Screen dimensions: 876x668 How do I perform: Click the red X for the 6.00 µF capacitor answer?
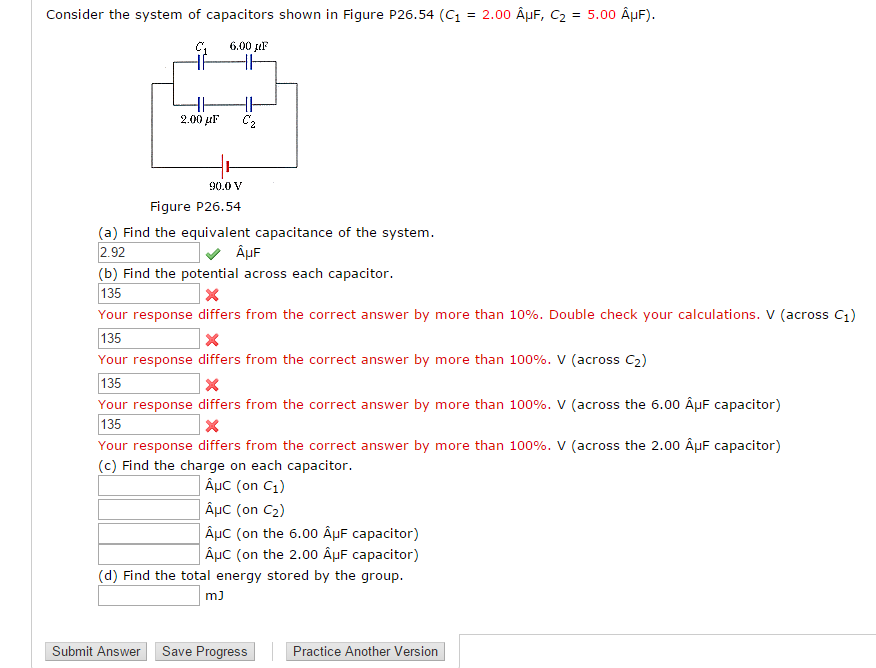pos(214,383)
